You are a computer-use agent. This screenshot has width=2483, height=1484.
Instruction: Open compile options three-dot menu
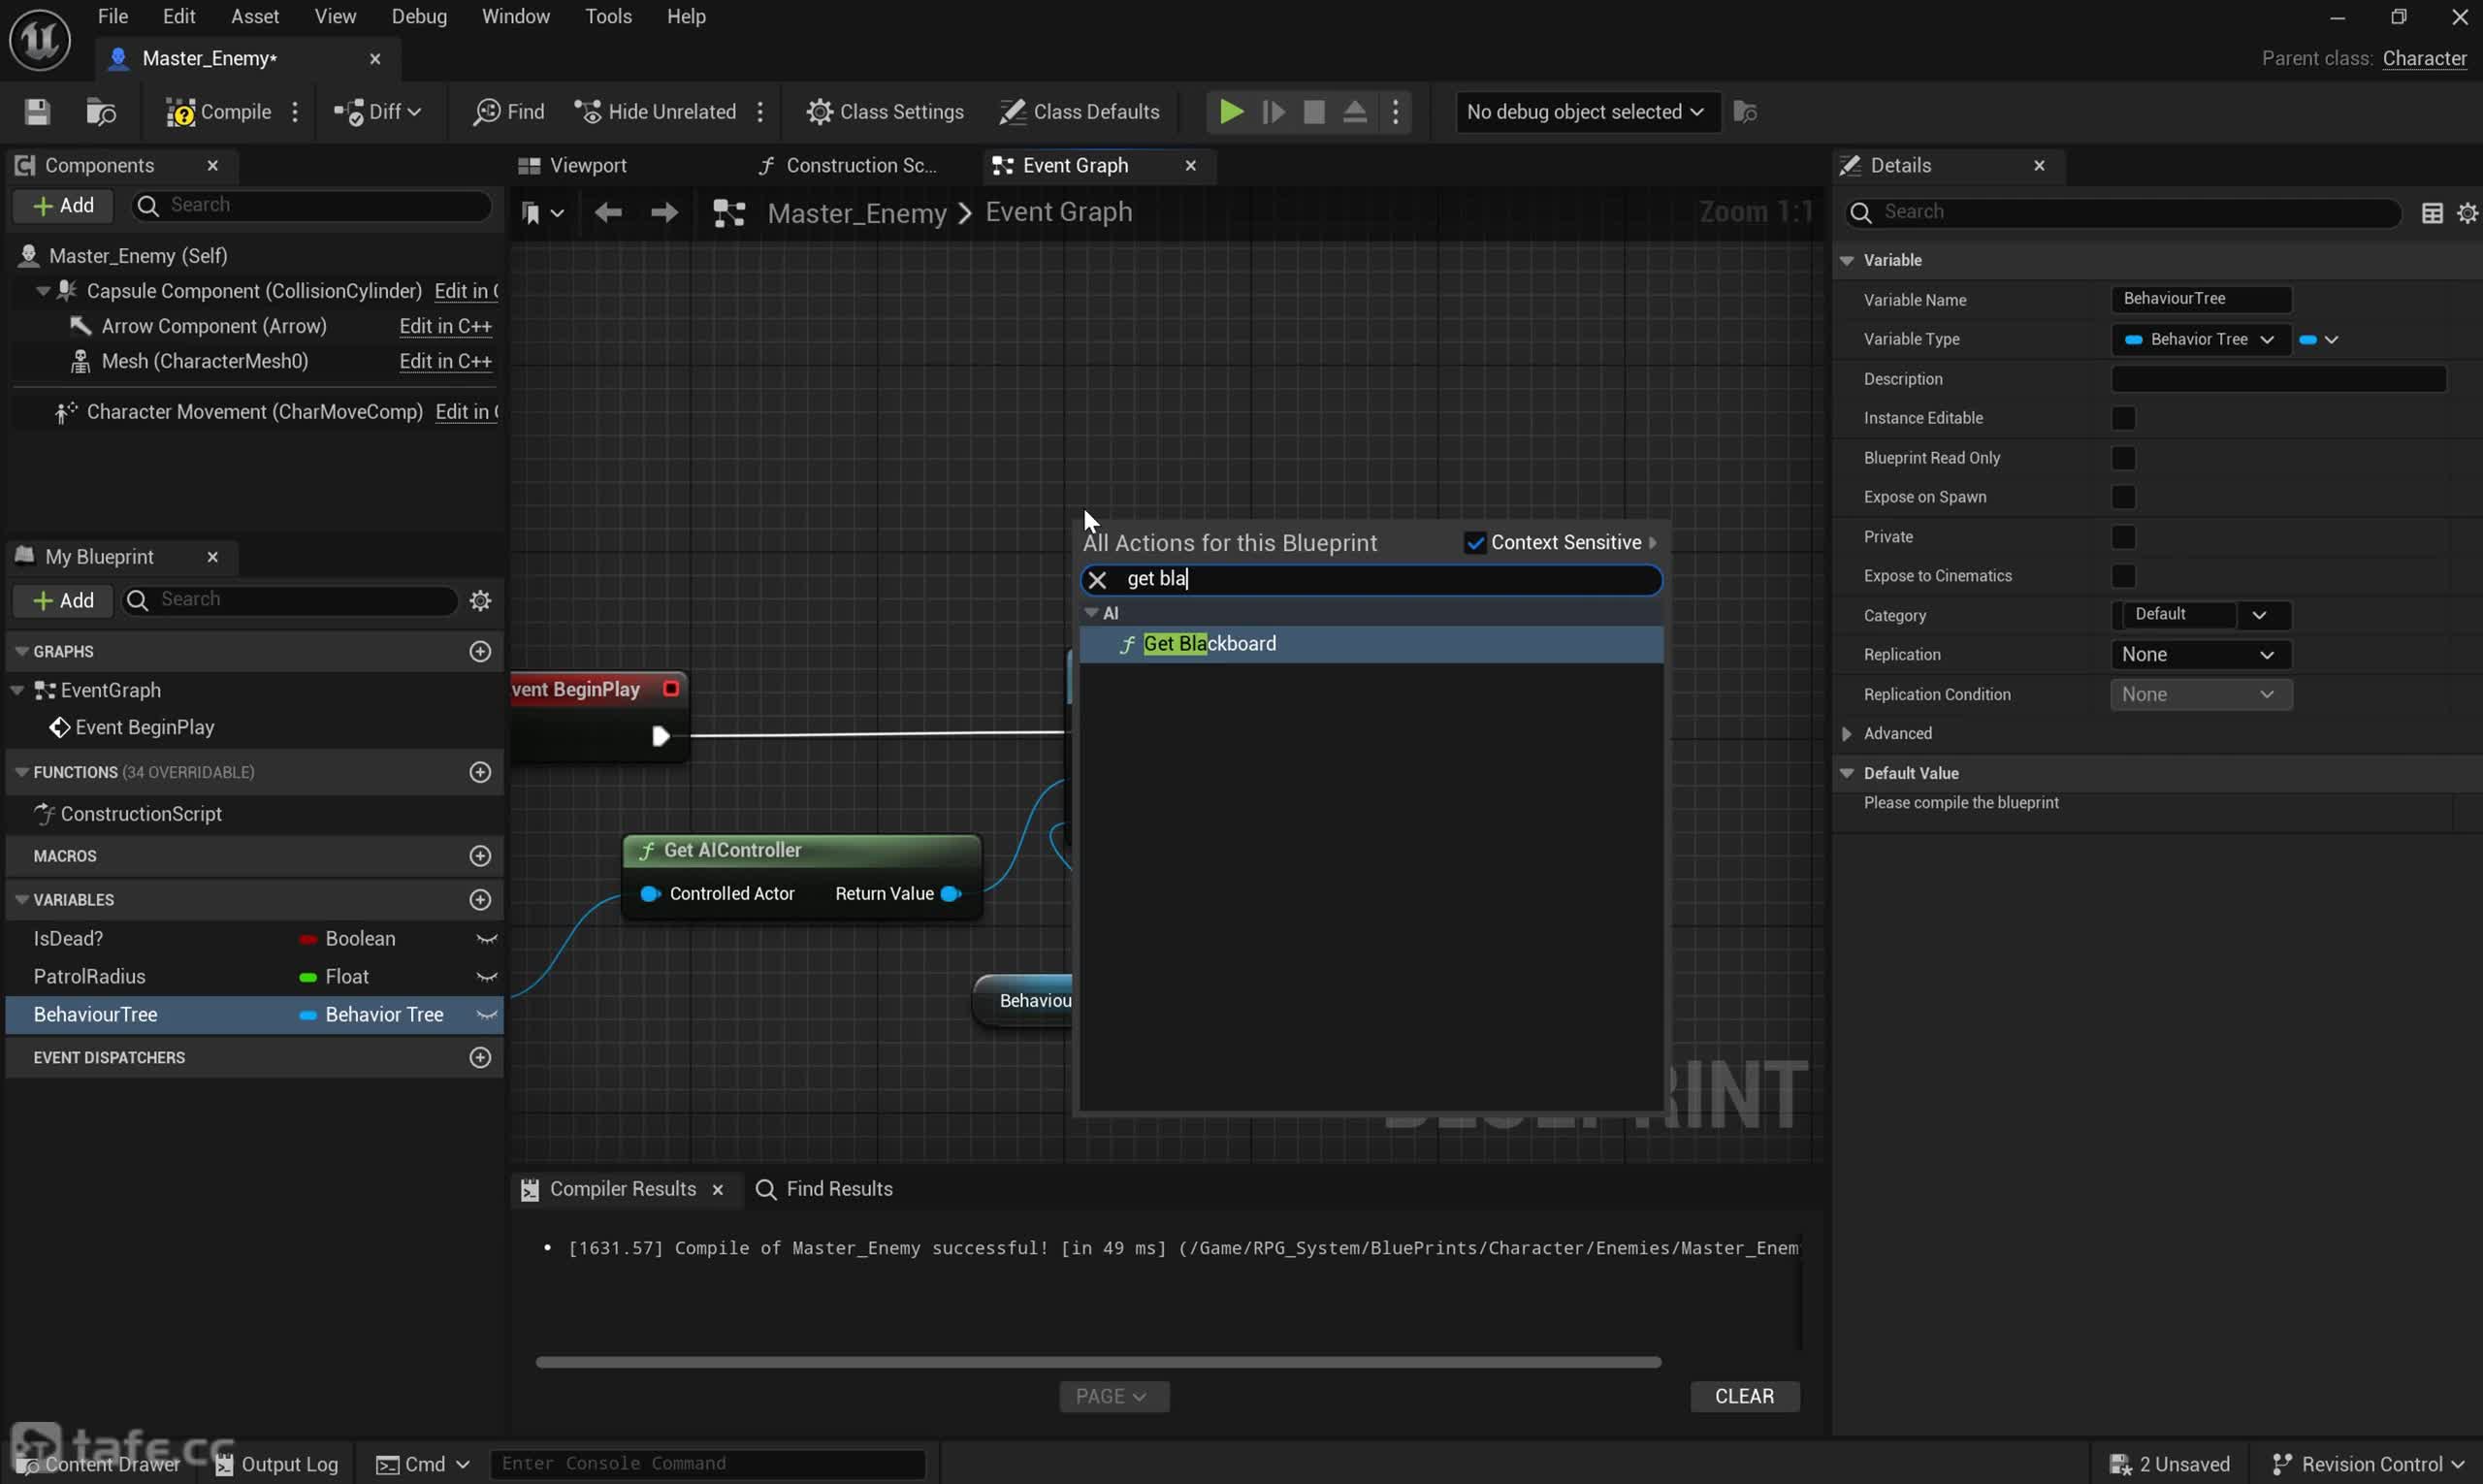tap(295, 112)
